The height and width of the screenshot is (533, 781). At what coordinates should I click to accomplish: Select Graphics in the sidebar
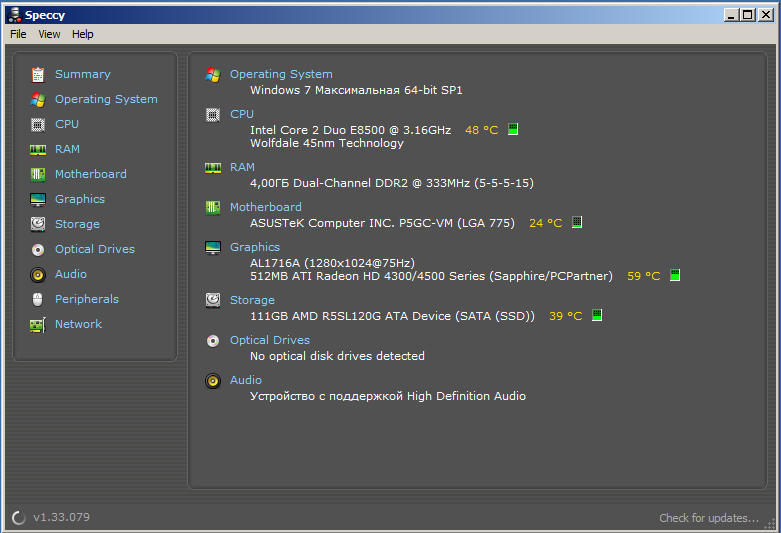coord(80,199)
